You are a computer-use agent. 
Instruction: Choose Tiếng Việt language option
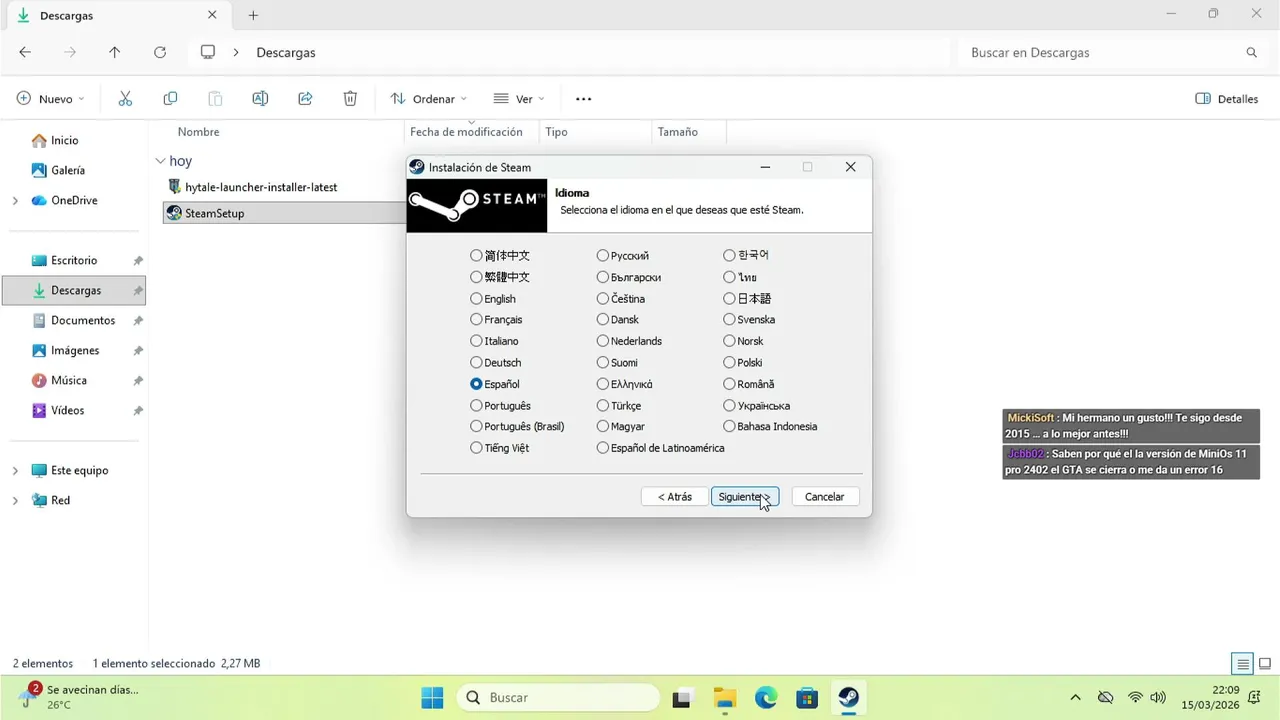(476, 448)
